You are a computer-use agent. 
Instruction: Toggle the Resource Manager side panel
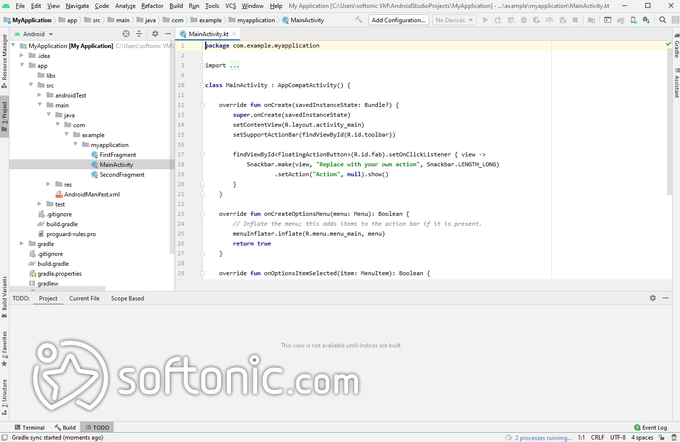4,61
